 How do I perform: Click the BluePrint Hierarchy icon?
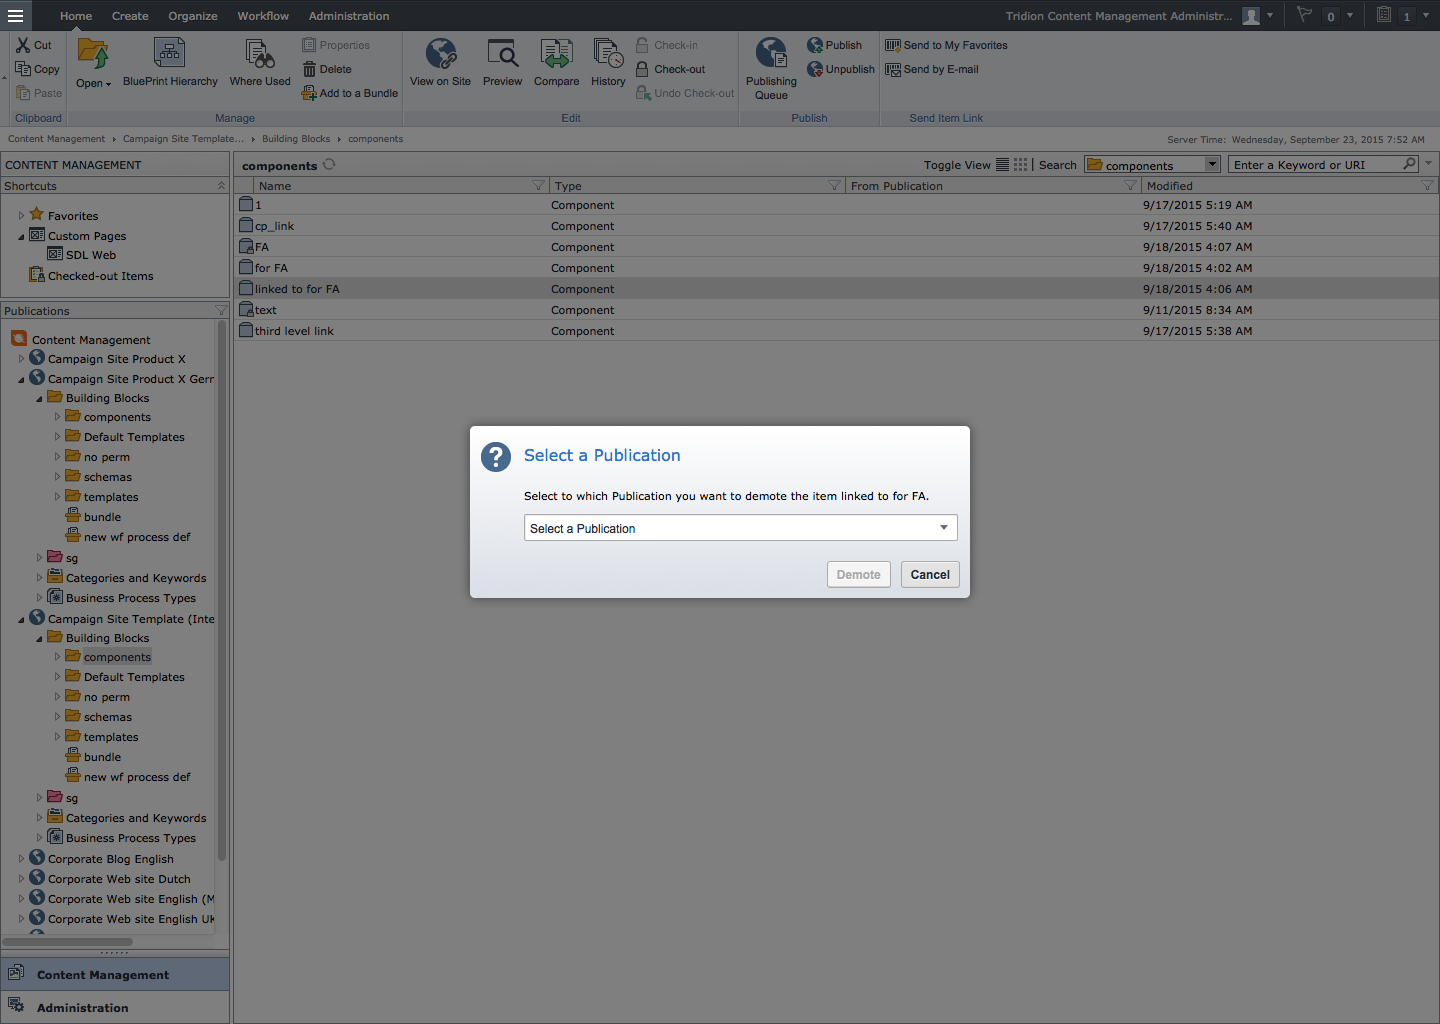click(x=169, y=54)
